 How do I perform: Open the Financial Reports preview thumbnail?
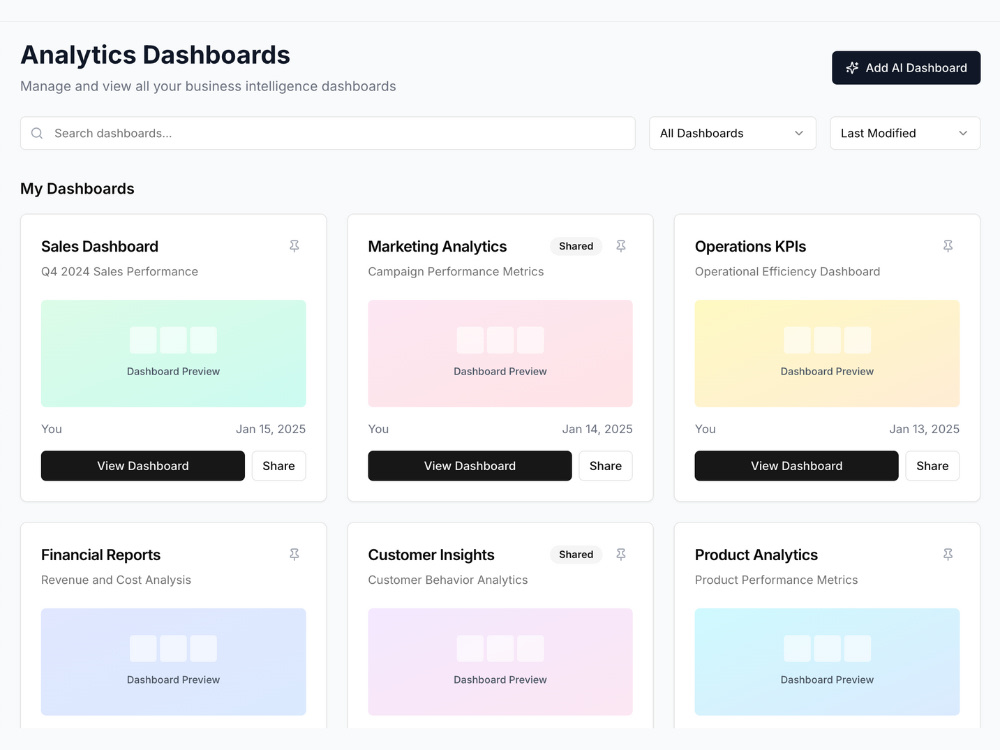[173, 661]
